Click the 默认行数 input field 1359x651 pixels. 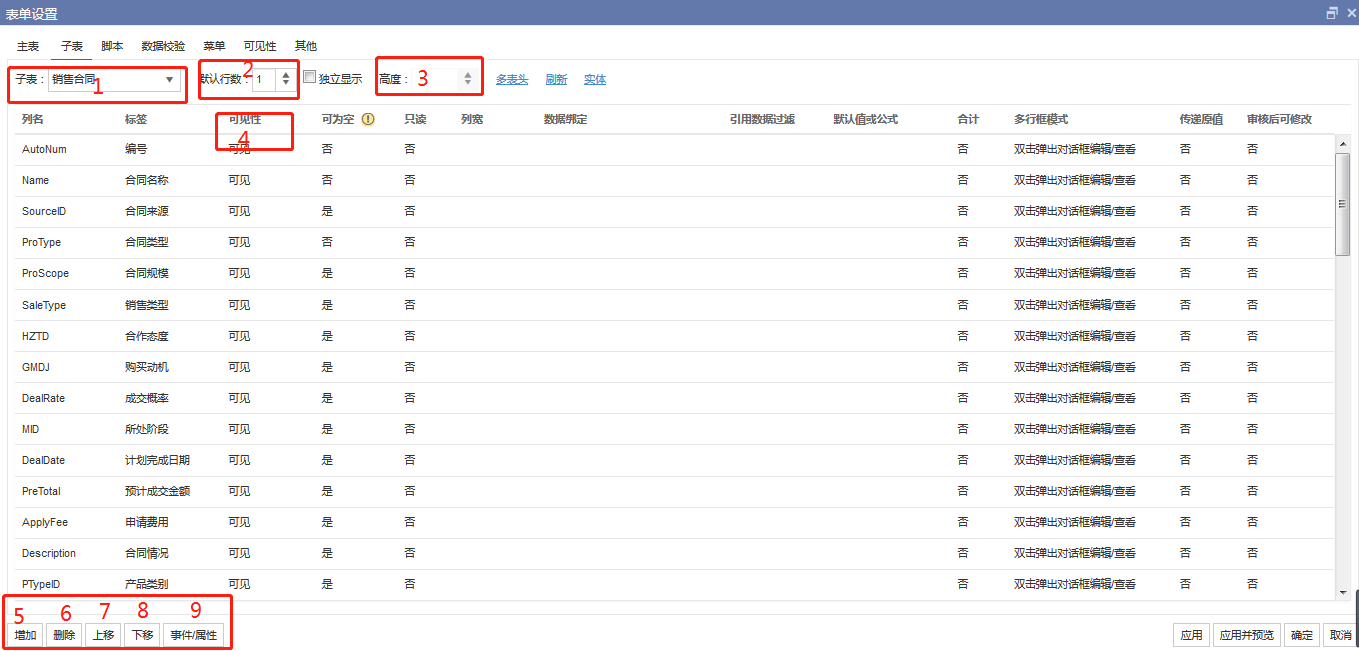click(264, 79)
